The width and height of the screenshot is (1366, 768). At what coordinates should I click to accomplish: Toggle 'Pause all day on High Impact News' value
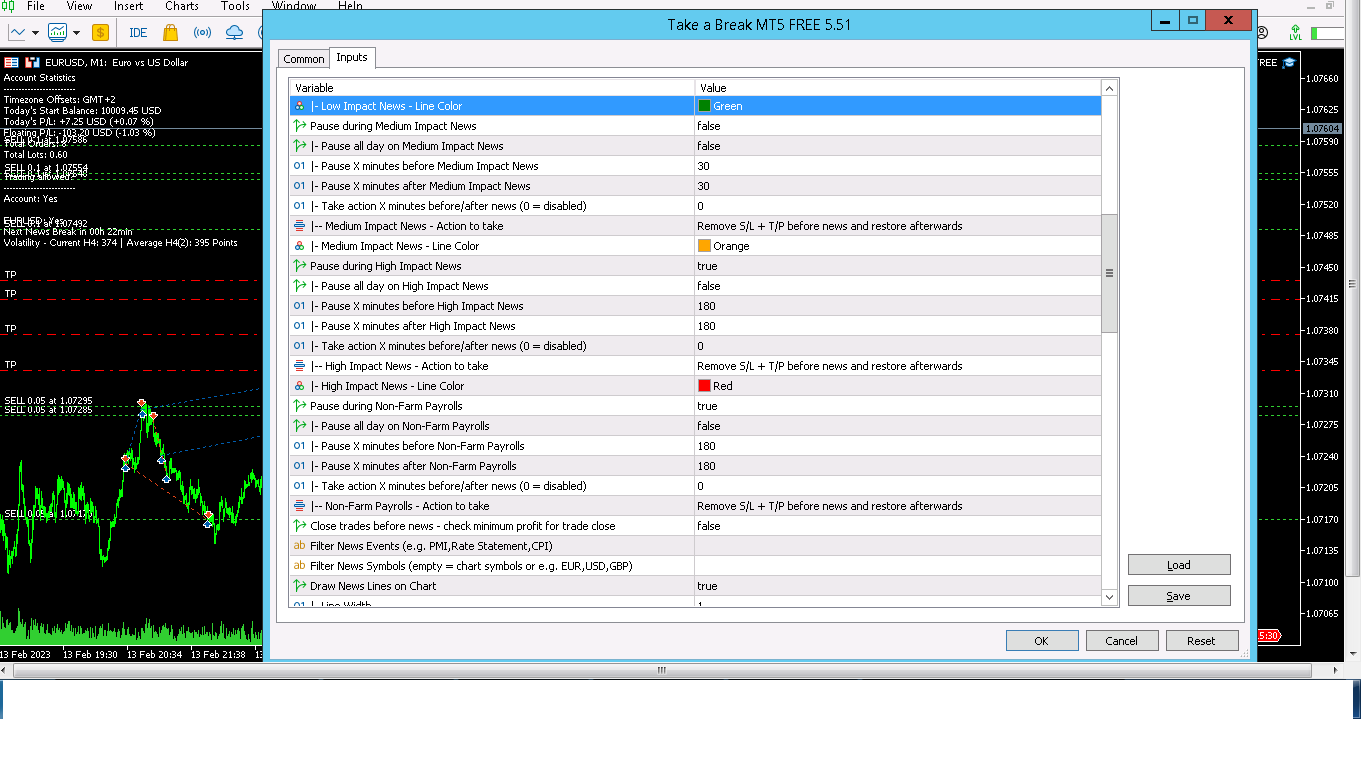(898, 286)
